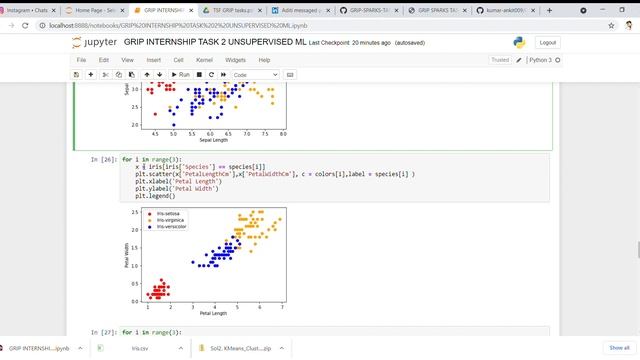
Task: Click the Python 3 kernel indicator
Action: pos(544,60)
